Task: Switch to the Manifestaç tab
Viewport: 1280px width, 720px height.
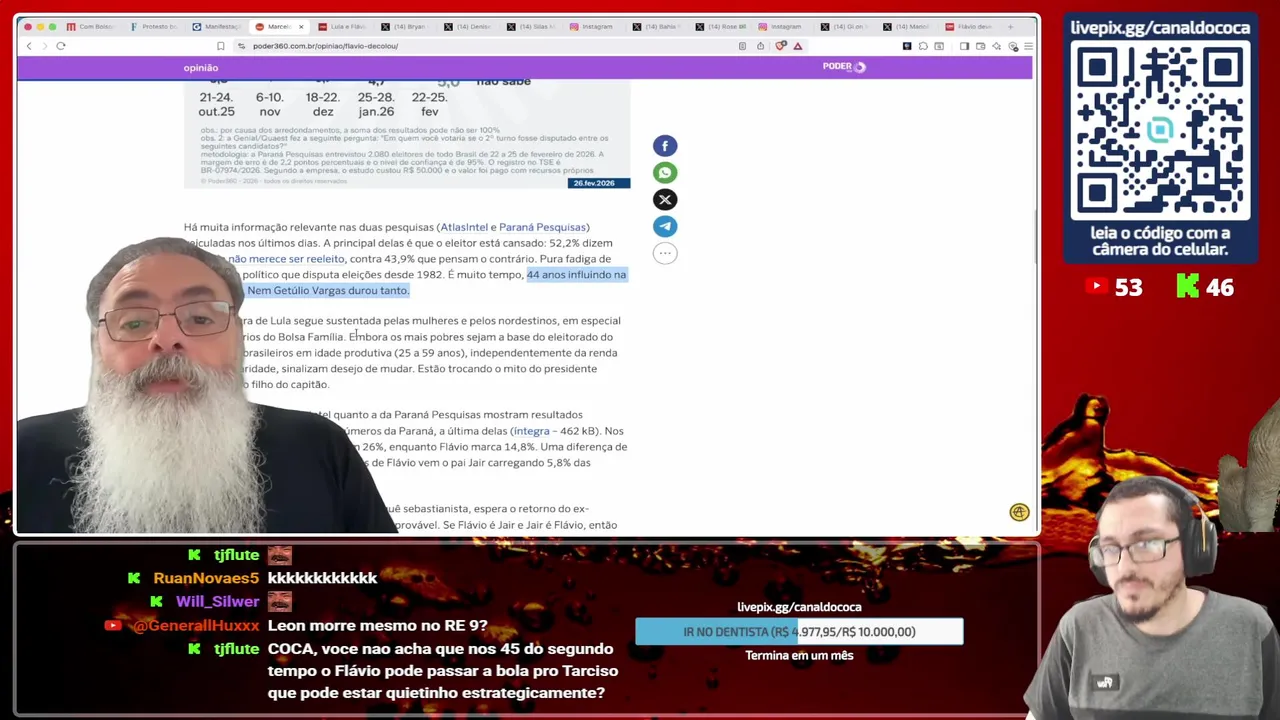Action: point(216,27)
